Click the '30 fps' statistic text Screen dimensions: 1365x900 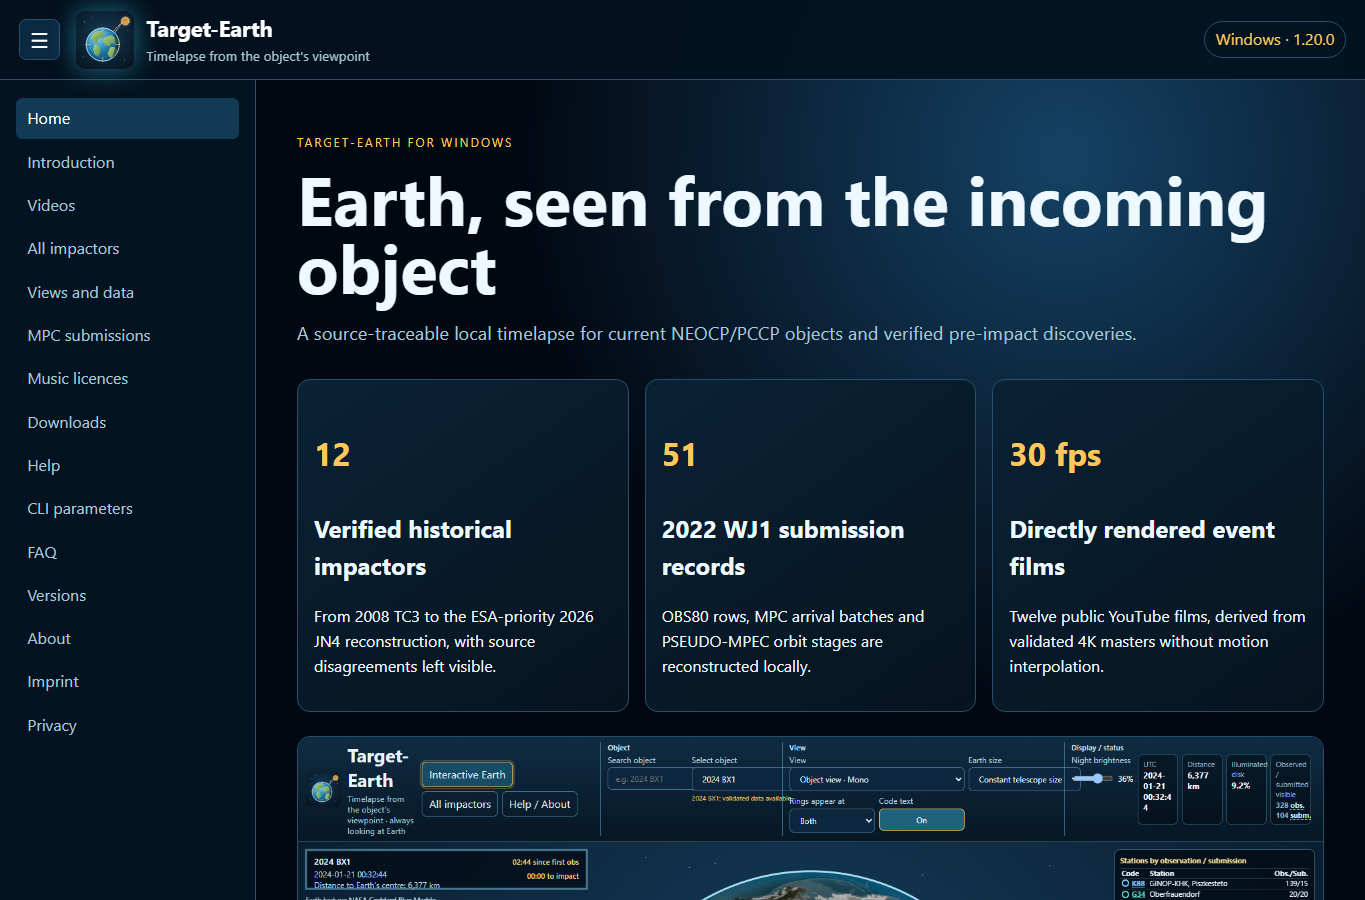[1055, 455]
